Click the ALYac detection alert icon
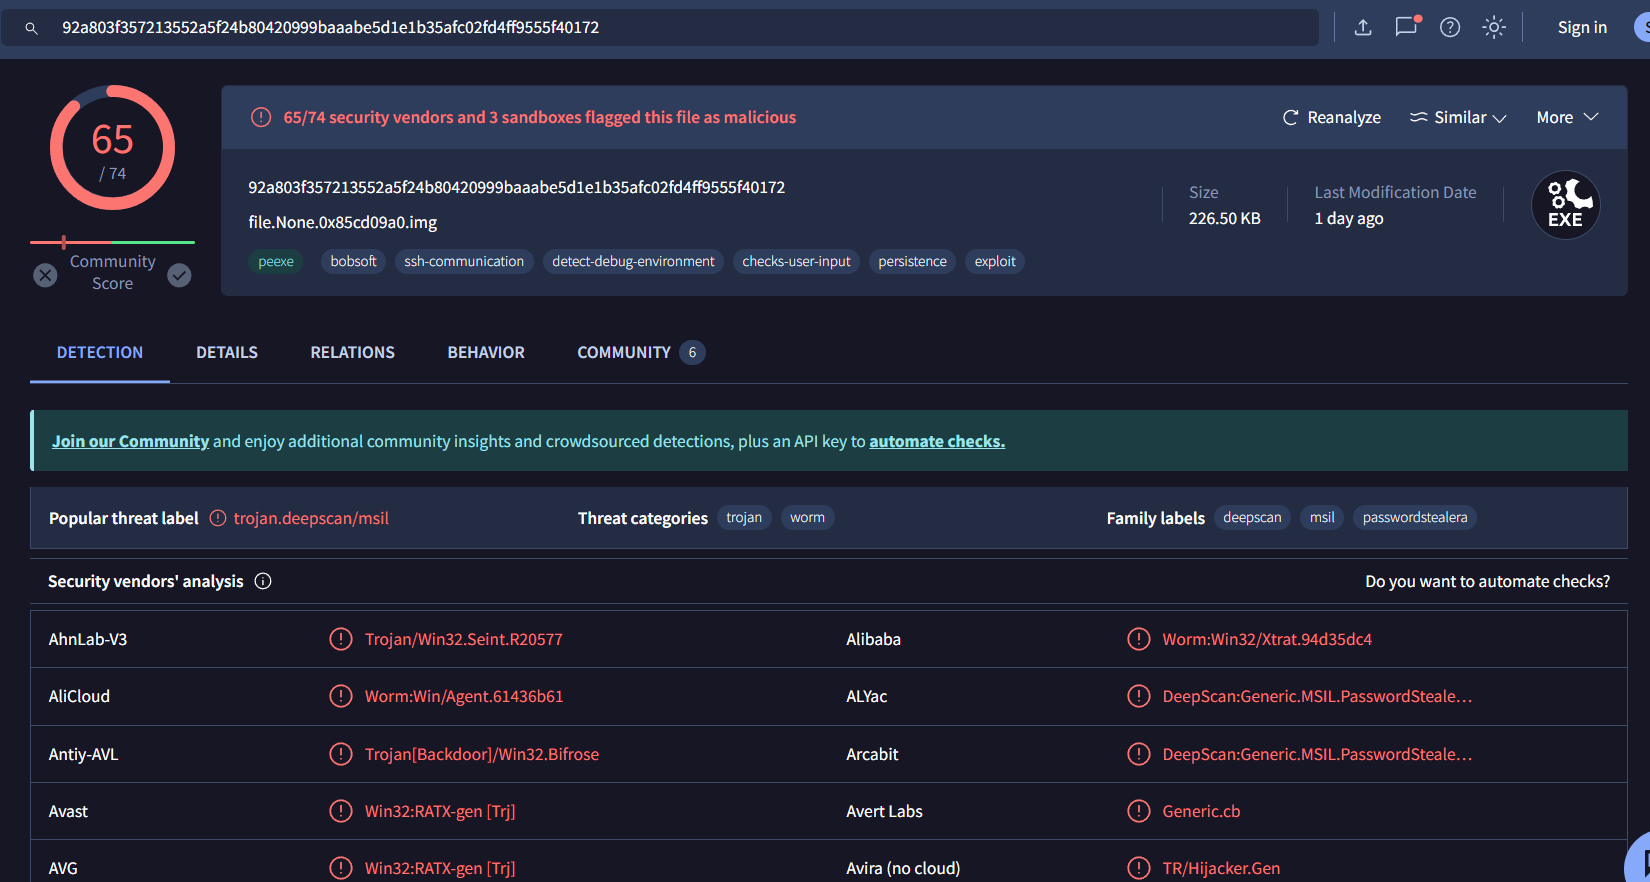This screenshot has height=882, width=1650. point(1139,696)
